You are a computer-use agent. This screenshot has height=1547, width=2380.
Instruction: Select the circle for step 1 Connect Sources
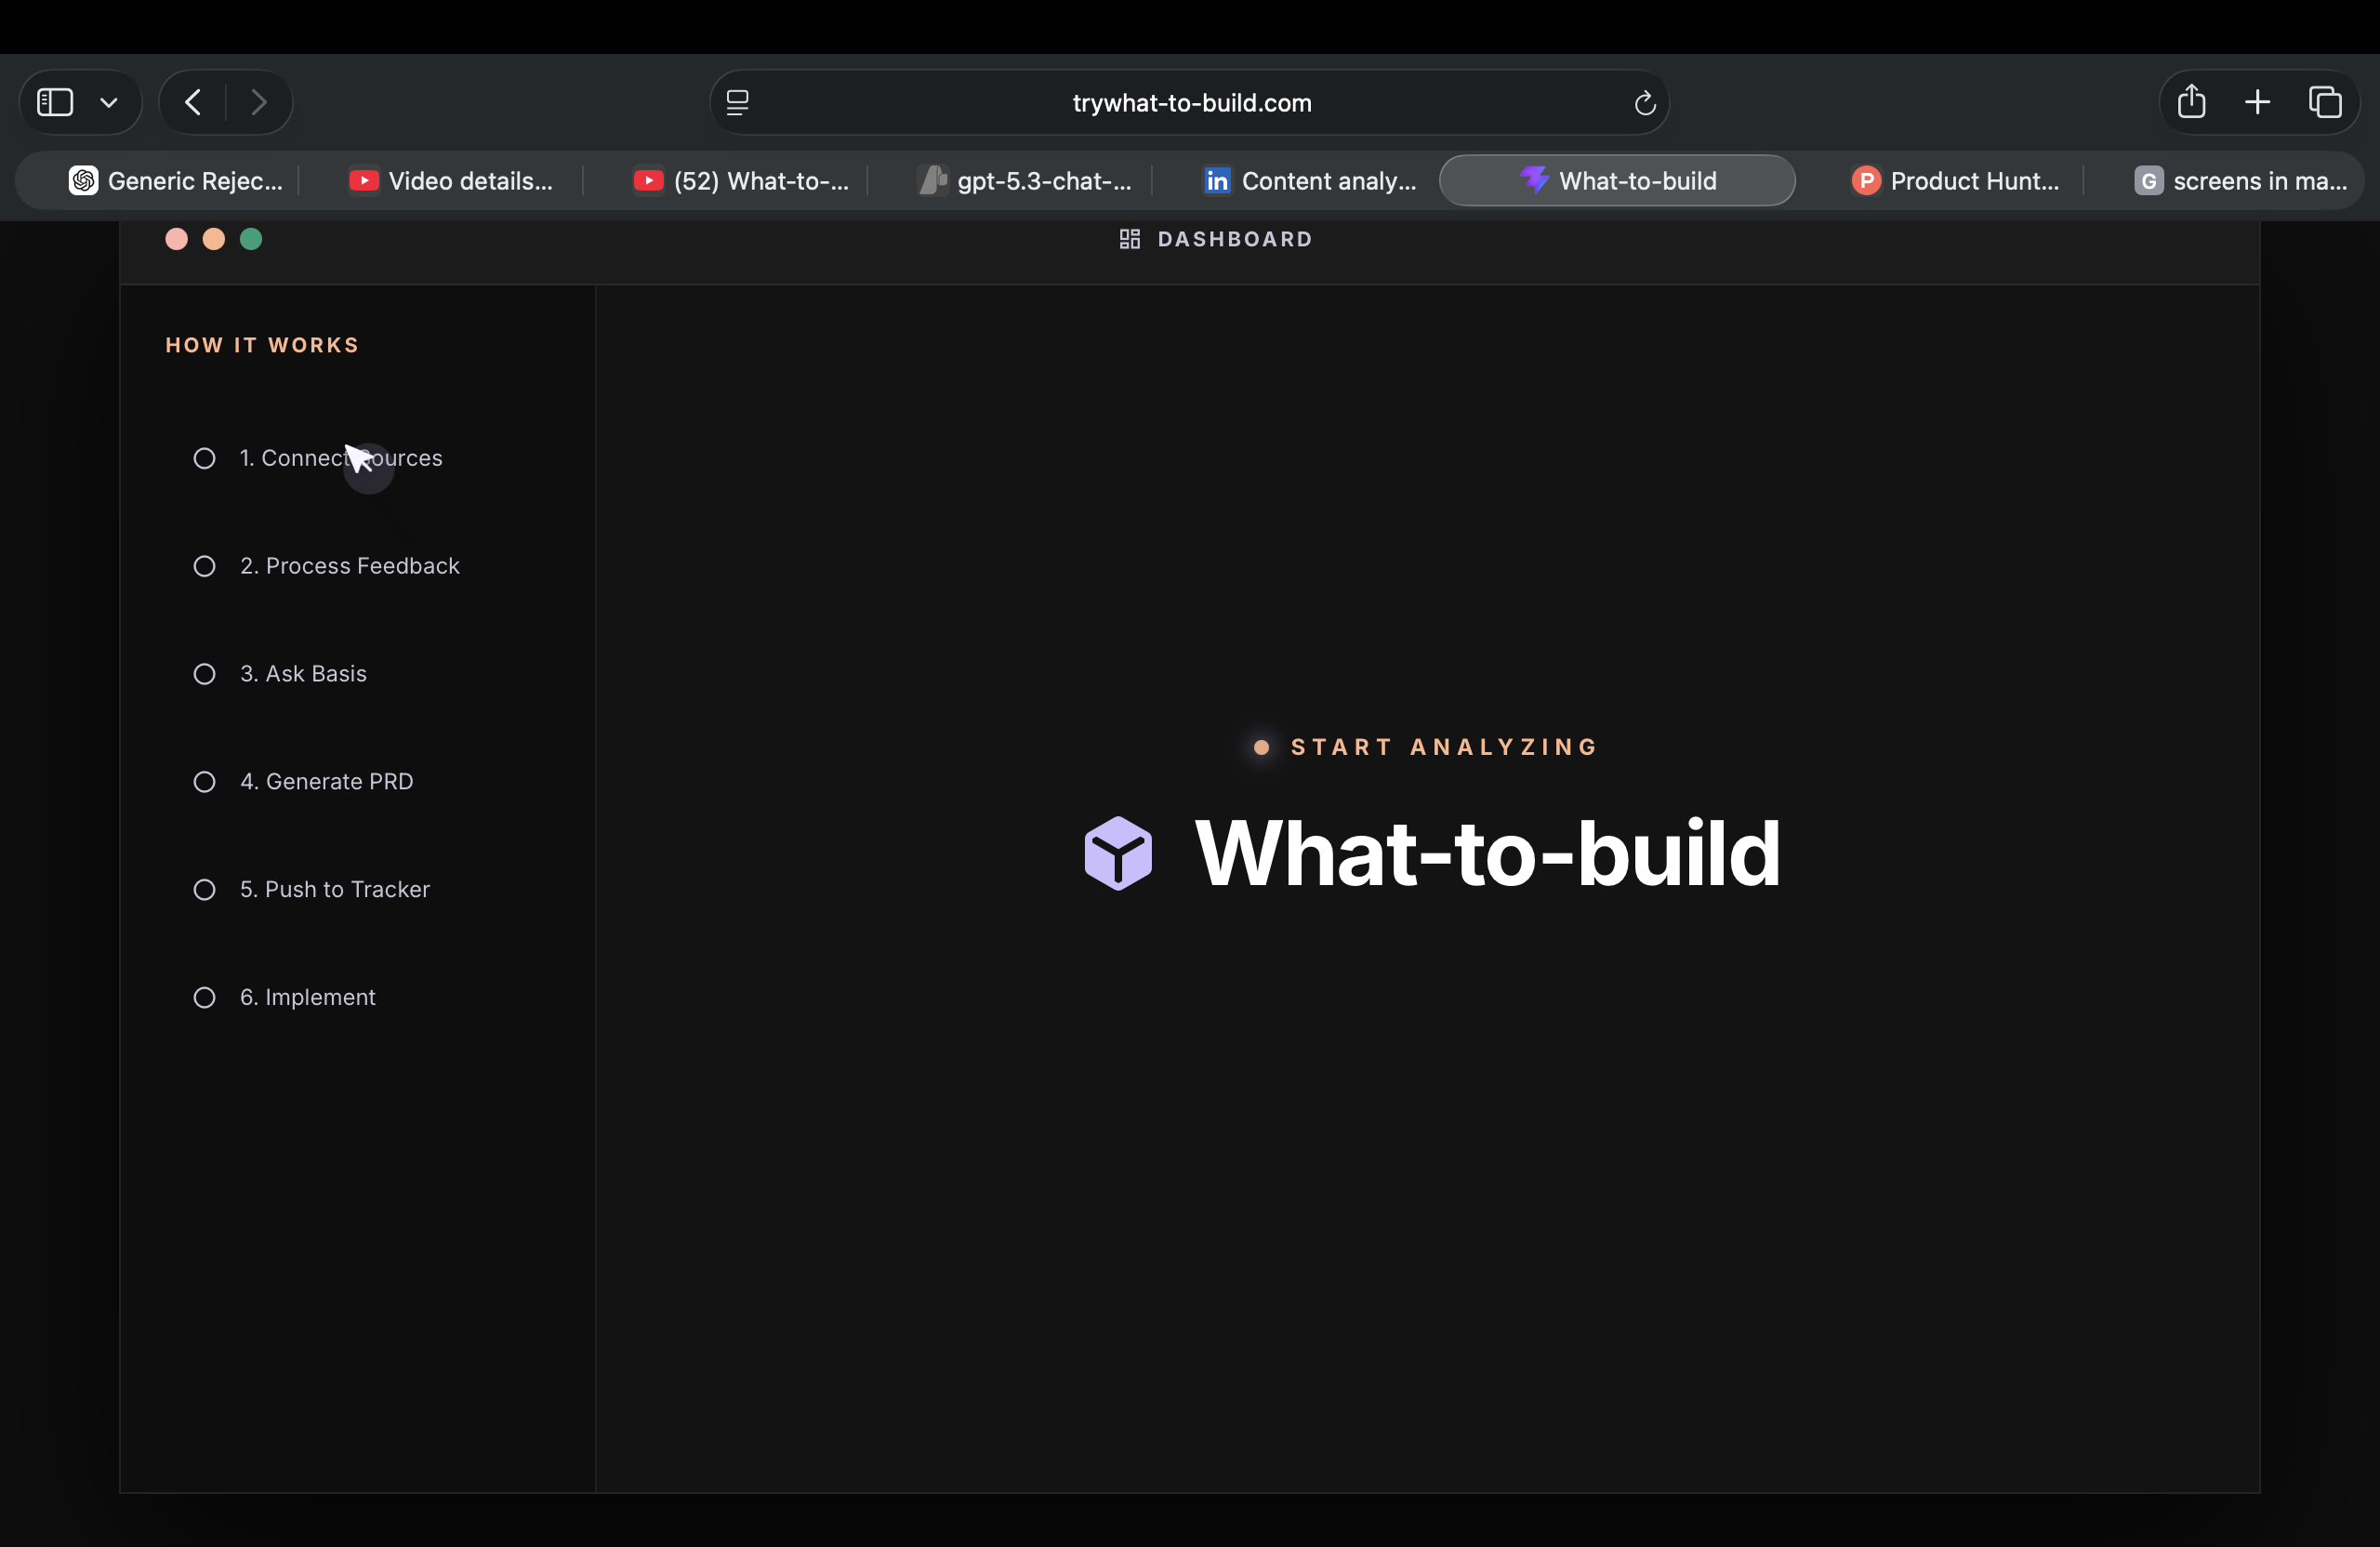pos(204,458)
